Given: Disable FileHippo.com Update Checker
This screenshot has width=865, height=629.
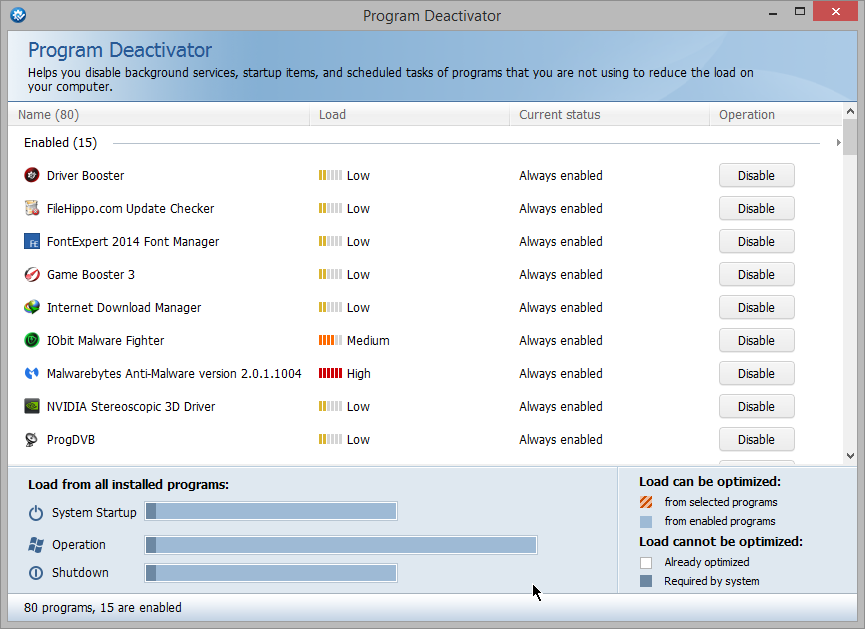Looking at the screenshot, I should pos(756,209).
